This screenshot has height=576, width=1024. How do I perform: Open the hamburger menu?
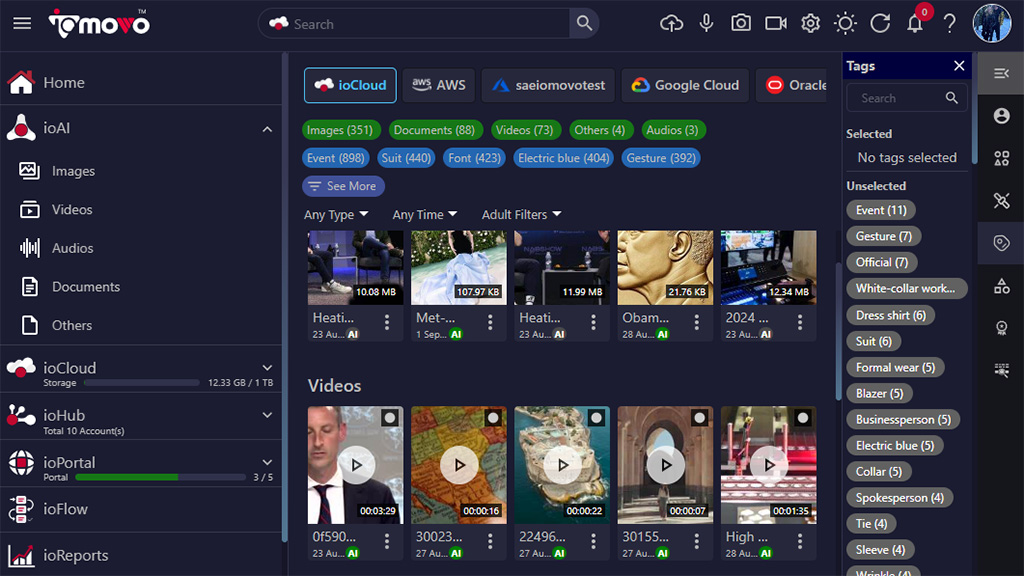click(22, 24)
